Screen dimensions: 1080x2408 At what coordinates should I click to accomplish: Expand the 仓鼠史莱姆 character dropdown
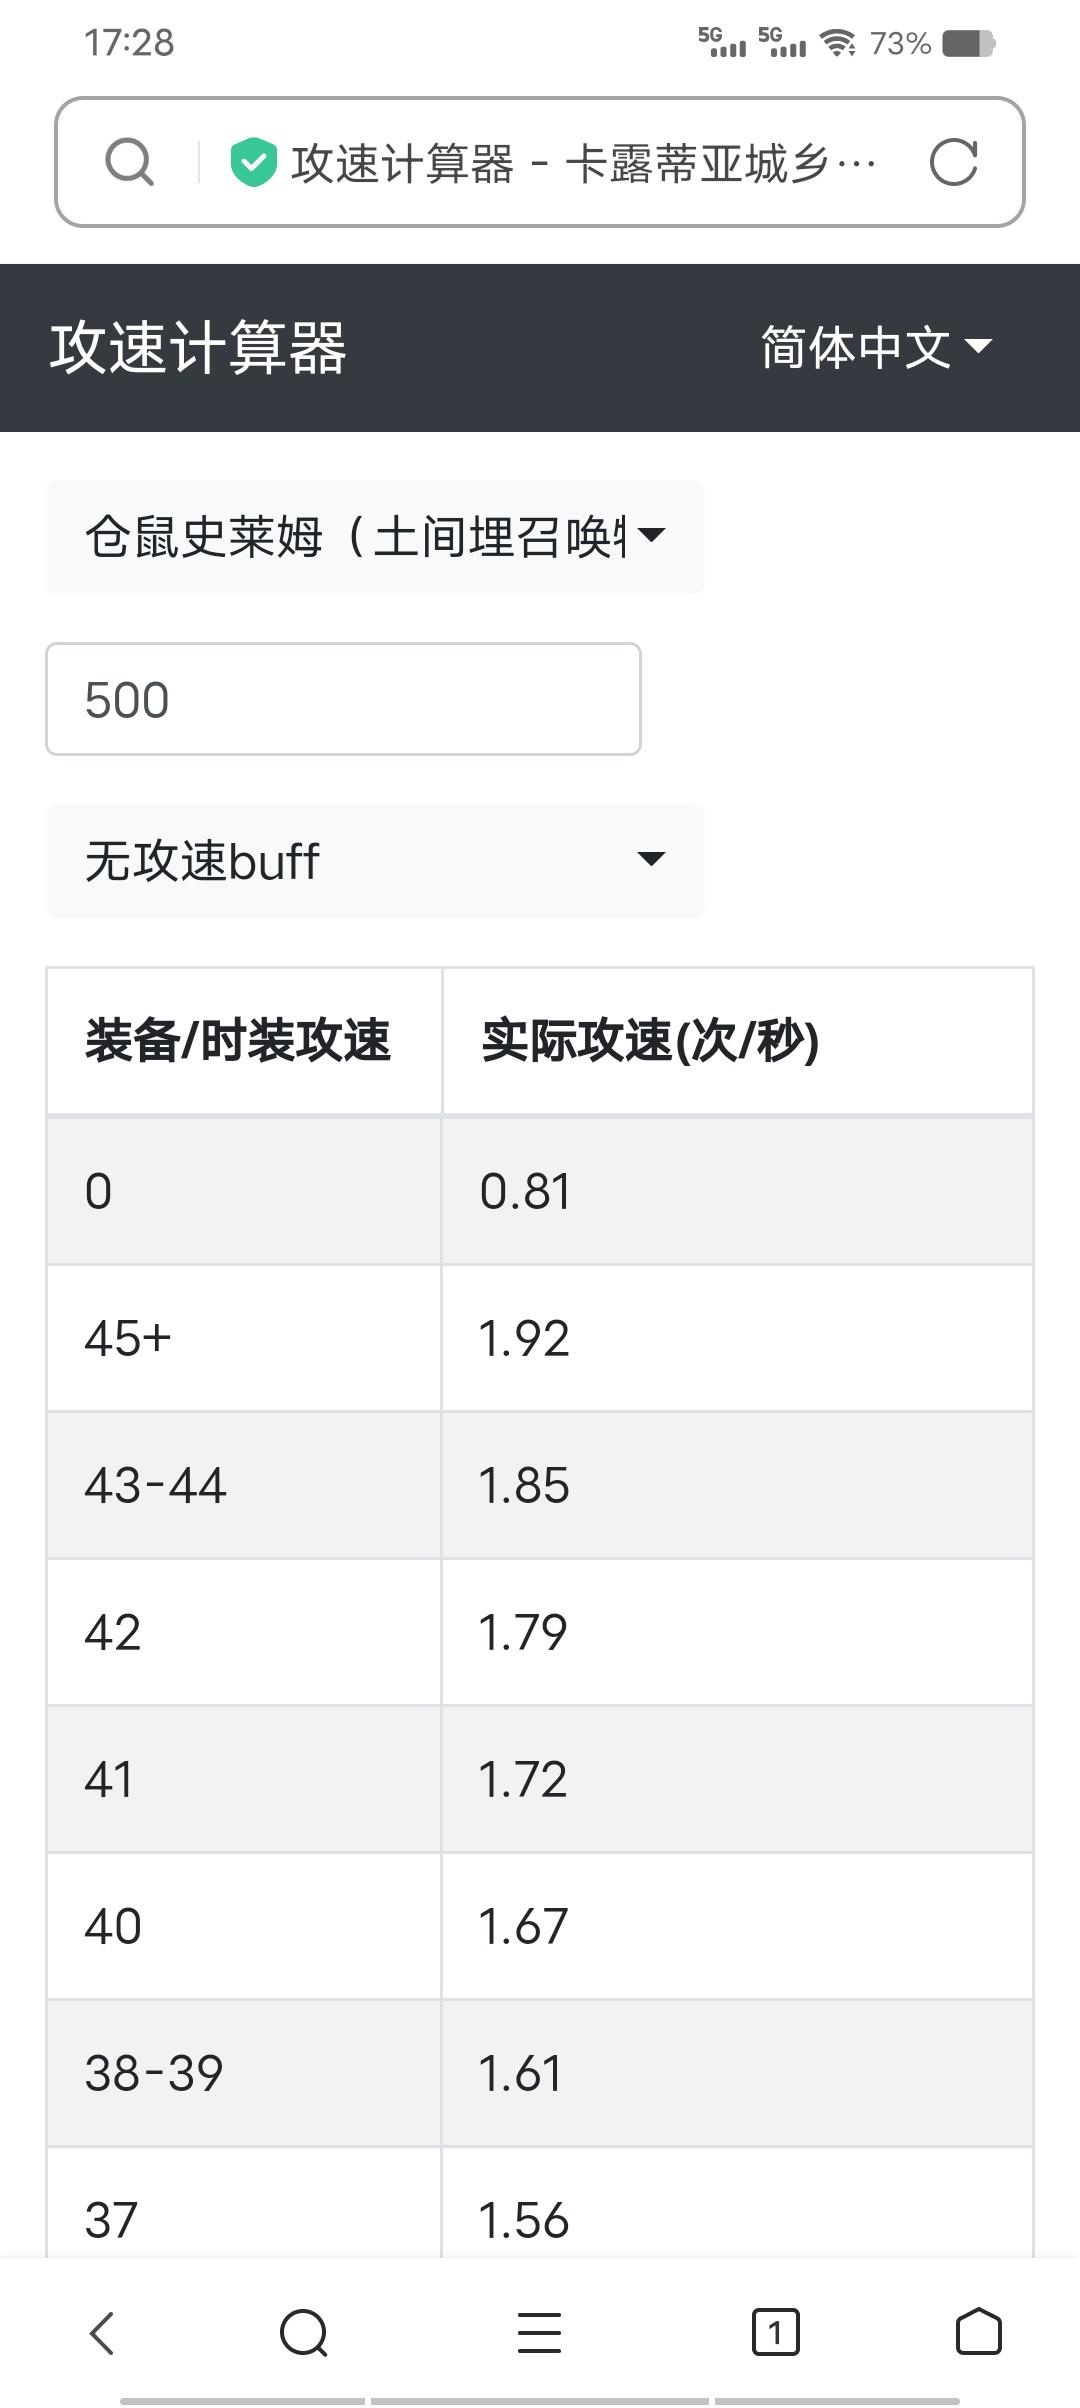click(x=375, y=537)
